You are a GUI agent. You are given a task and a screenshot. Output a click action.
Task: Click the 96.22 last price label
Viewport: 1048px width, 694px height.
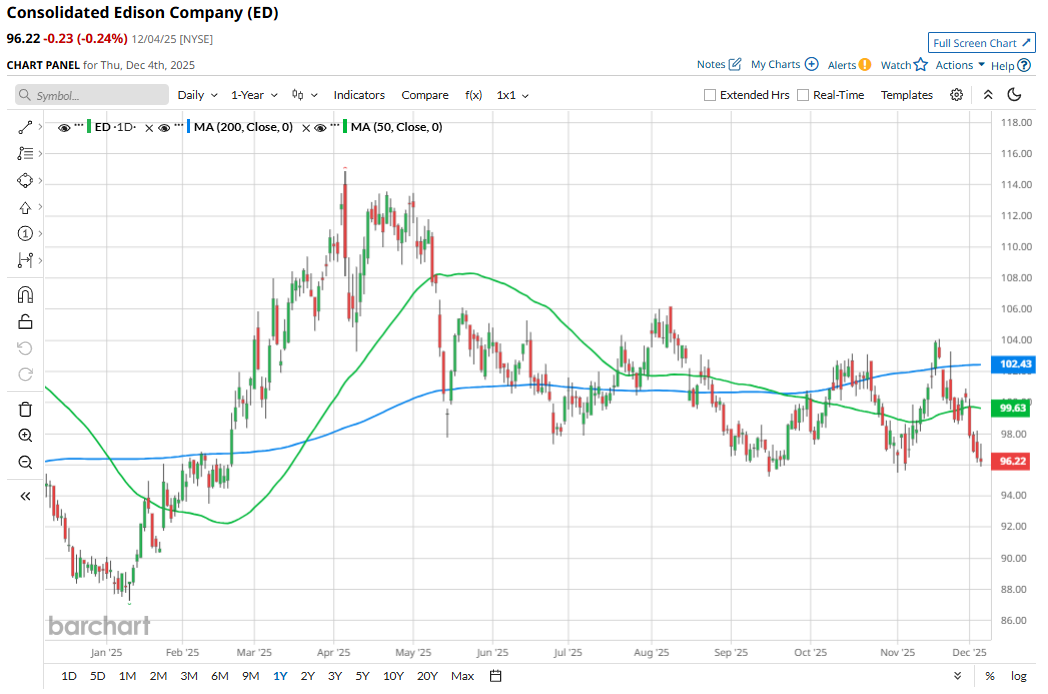point(1013,461)
